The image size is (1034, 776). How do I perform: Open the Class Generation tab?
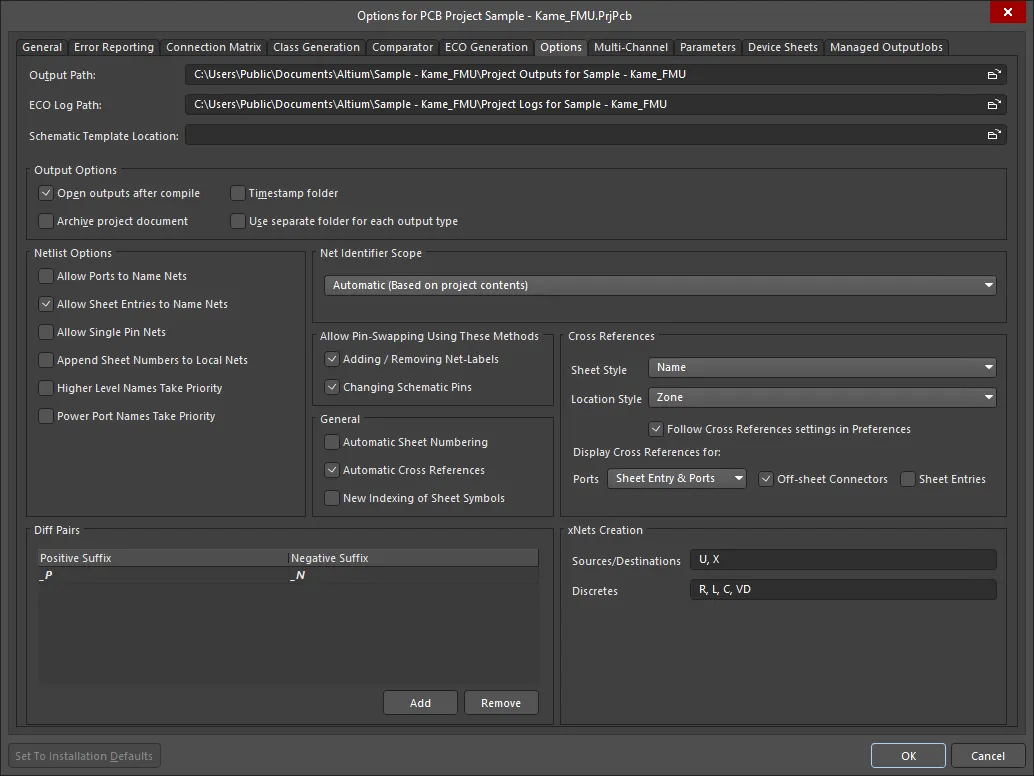pyautogui.click(x=317, y=47)
